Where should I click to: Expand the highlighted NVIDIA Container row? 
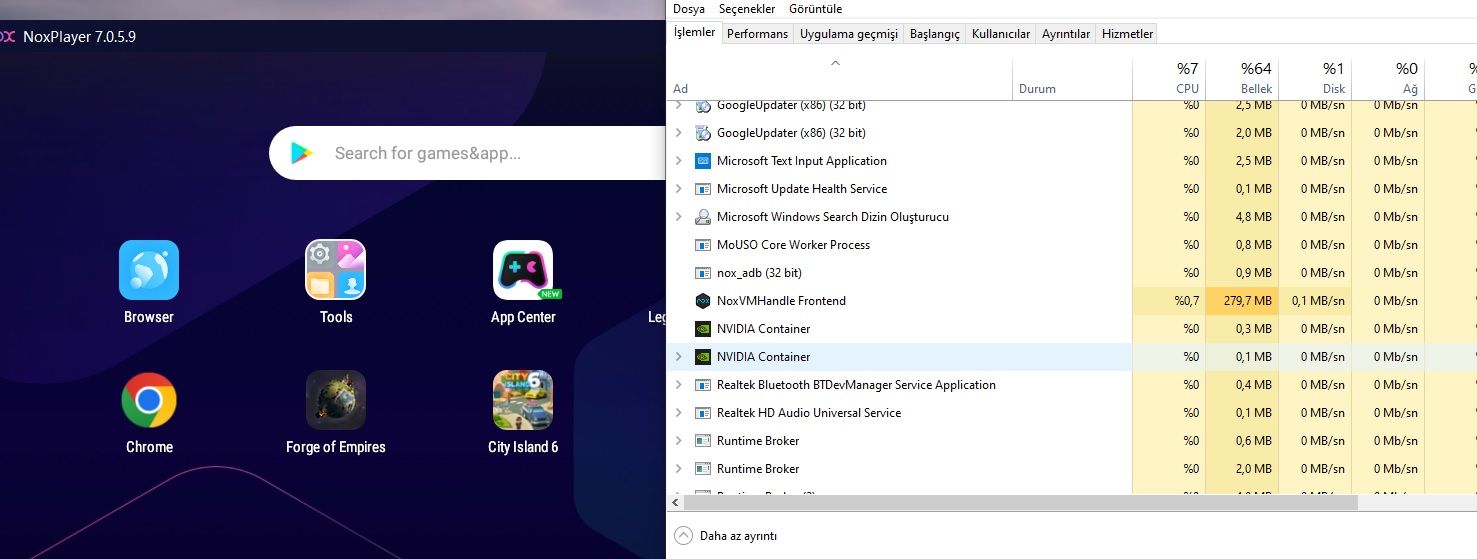pos(679,356)
